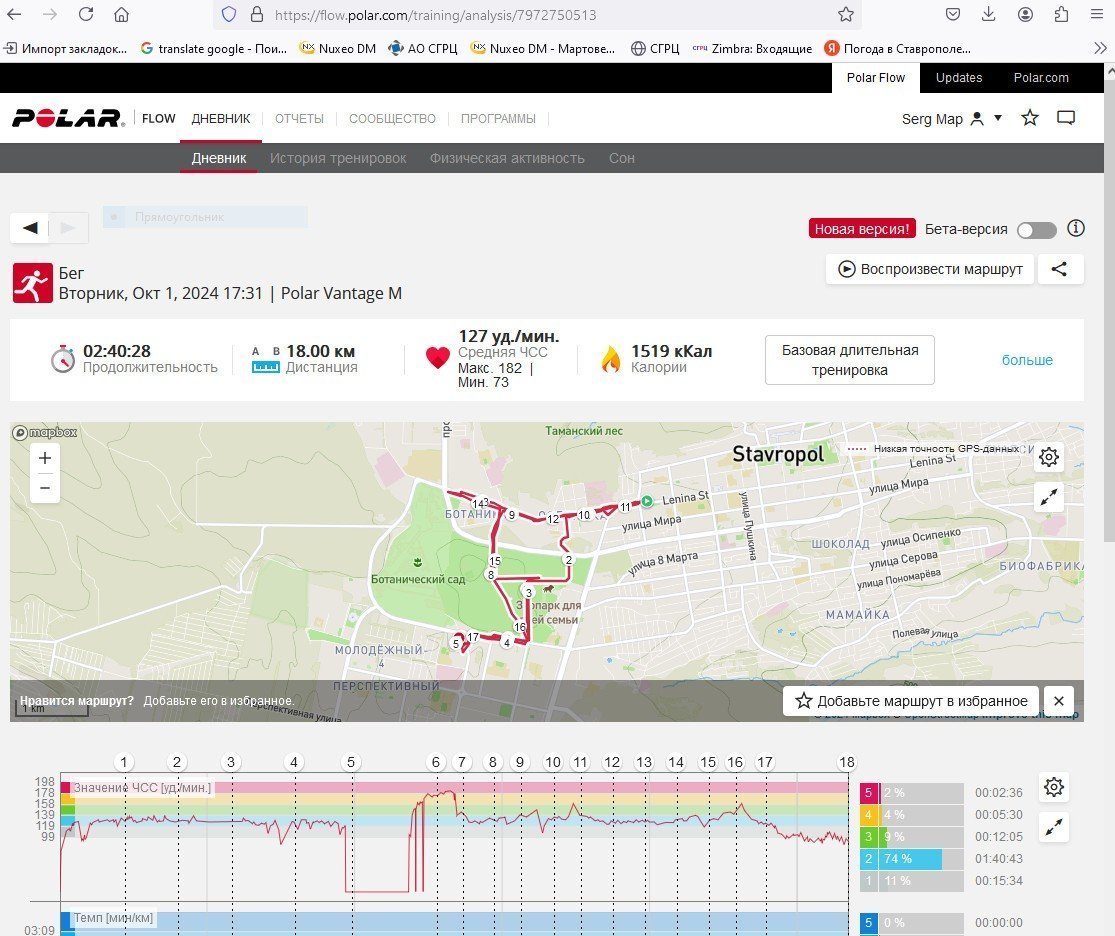Go back with browser back arrow
The width and height of the screenshot is (1115, 936).
point(14,14)
